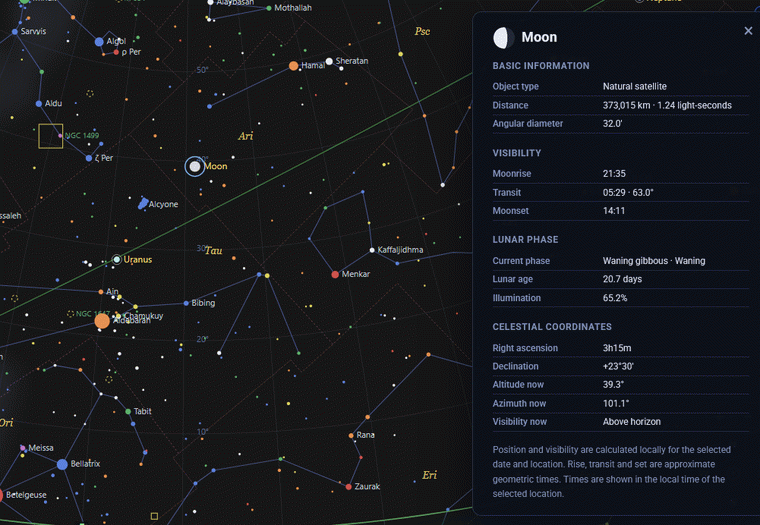Select the Zaurak star
The image size is (760, 525).
(x=348, y=487)
